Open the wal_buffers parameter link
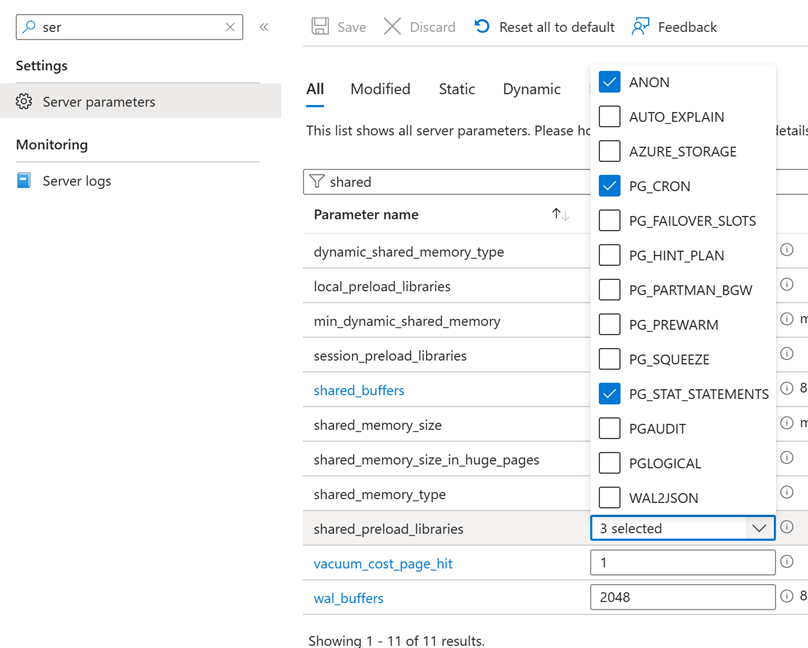 (x=348, y=598)
